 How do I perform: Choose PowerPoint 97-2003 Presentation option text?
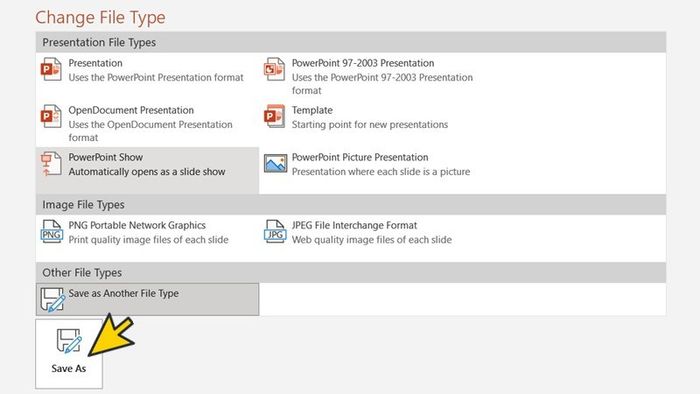click(363, 63)
